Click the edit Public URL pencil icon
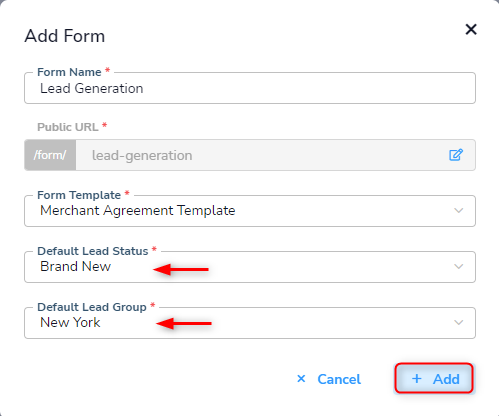This screenshot has width=499, height=416. click(x=455, y=155)
